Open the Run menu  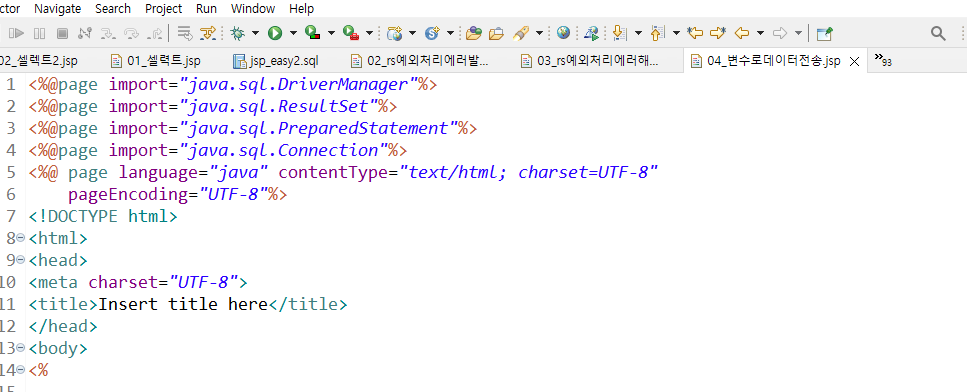coord(206,9)
